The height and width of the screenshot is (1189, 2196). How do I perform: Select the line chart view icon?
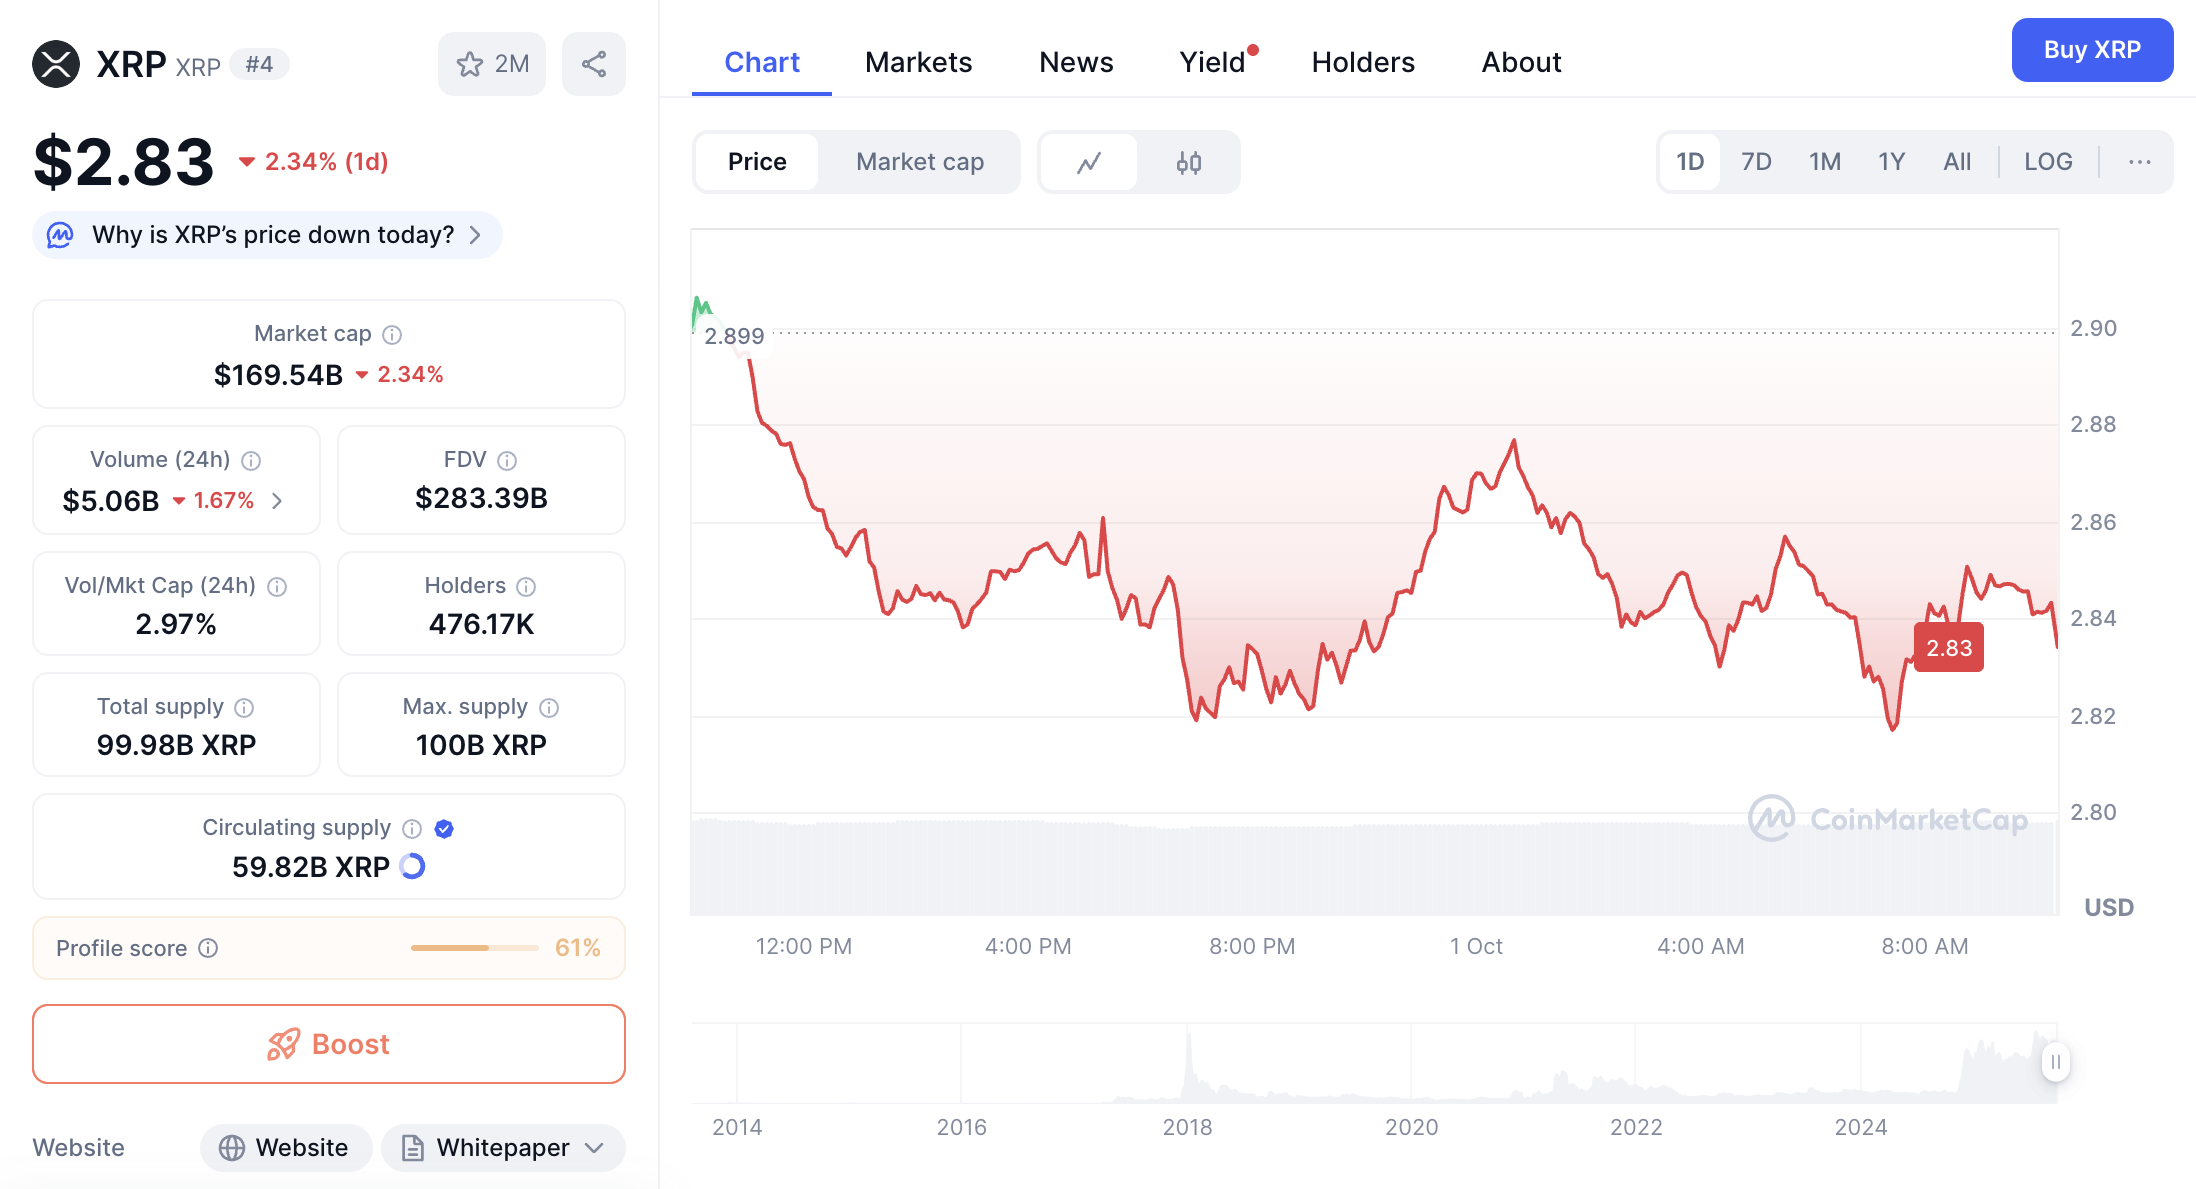[x=1089, y=162]
